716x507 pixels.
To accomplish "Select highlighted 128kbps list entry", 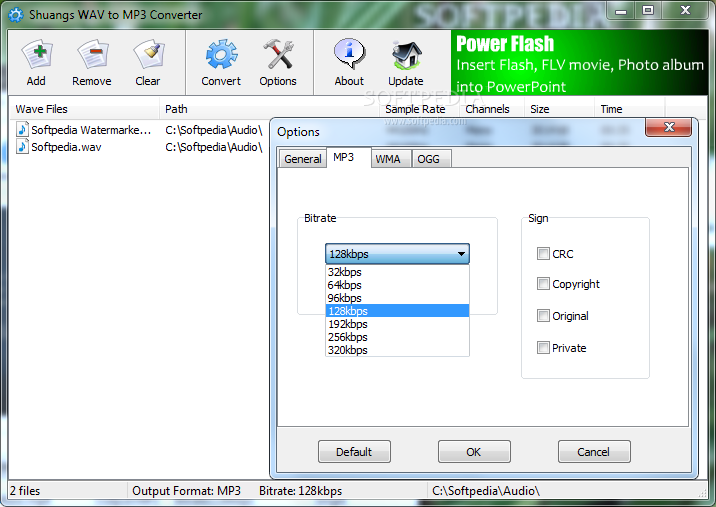I will tap(397, 311).
